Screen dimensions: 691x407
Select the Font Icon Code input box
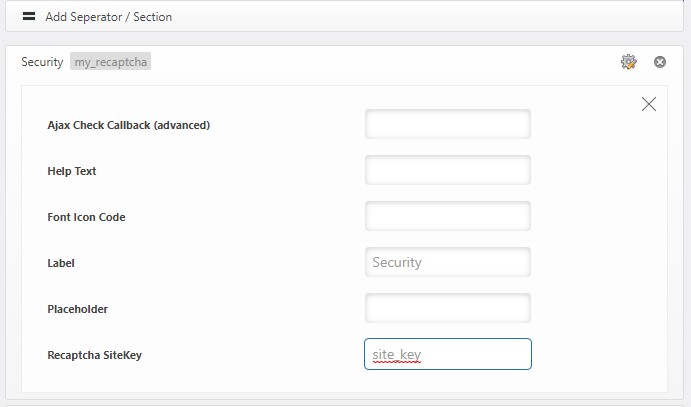click(x=447, y=217)
